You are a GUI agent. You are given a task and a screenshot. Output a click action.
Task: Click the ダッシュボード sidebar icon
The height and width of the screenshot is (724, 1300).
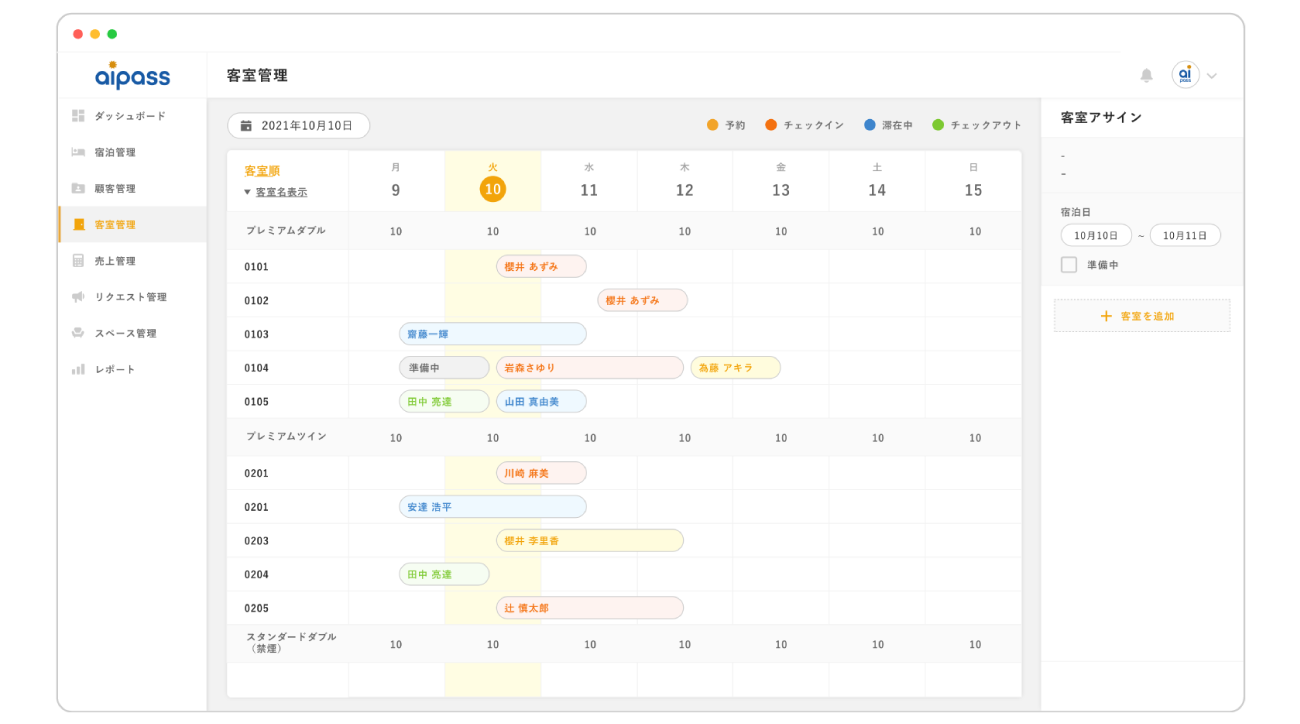coord(78,116)
